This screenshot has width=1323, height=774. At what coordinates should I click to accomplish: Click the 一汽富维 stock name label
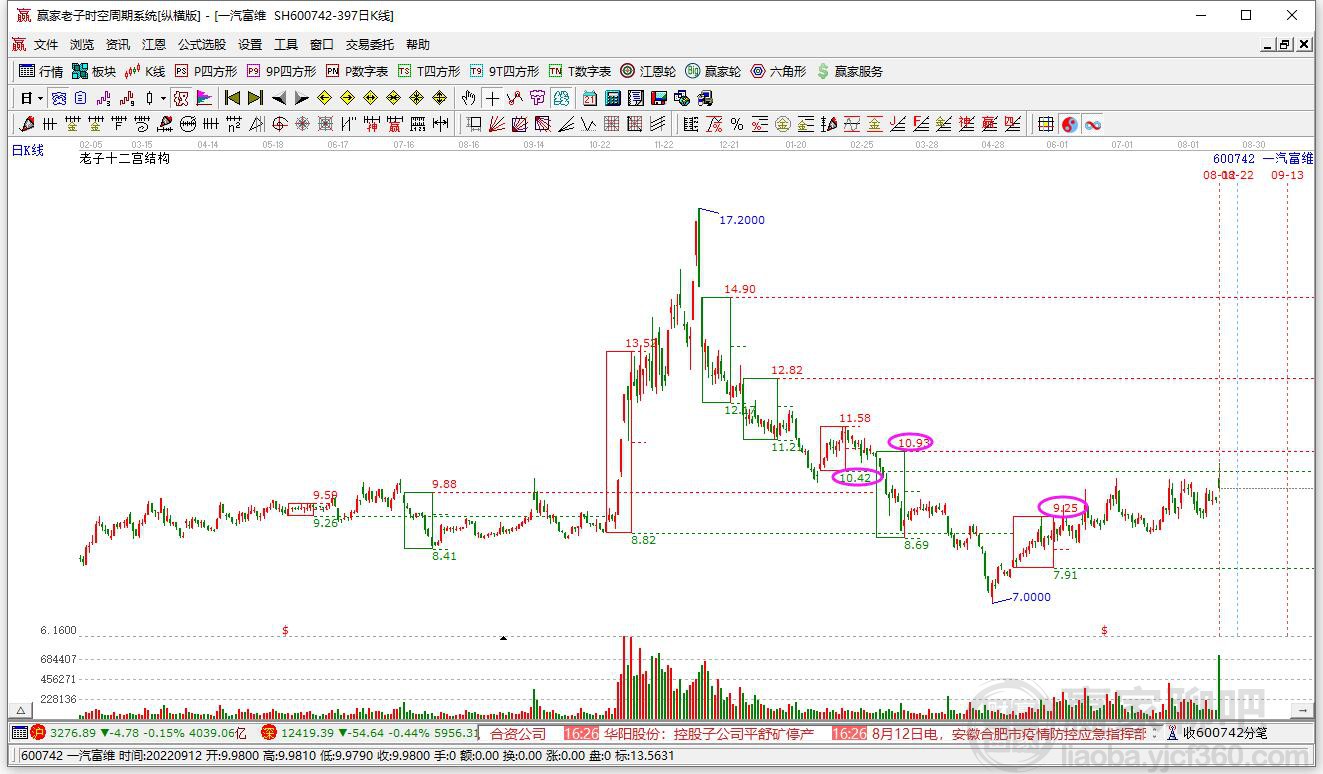point(1288,159)
